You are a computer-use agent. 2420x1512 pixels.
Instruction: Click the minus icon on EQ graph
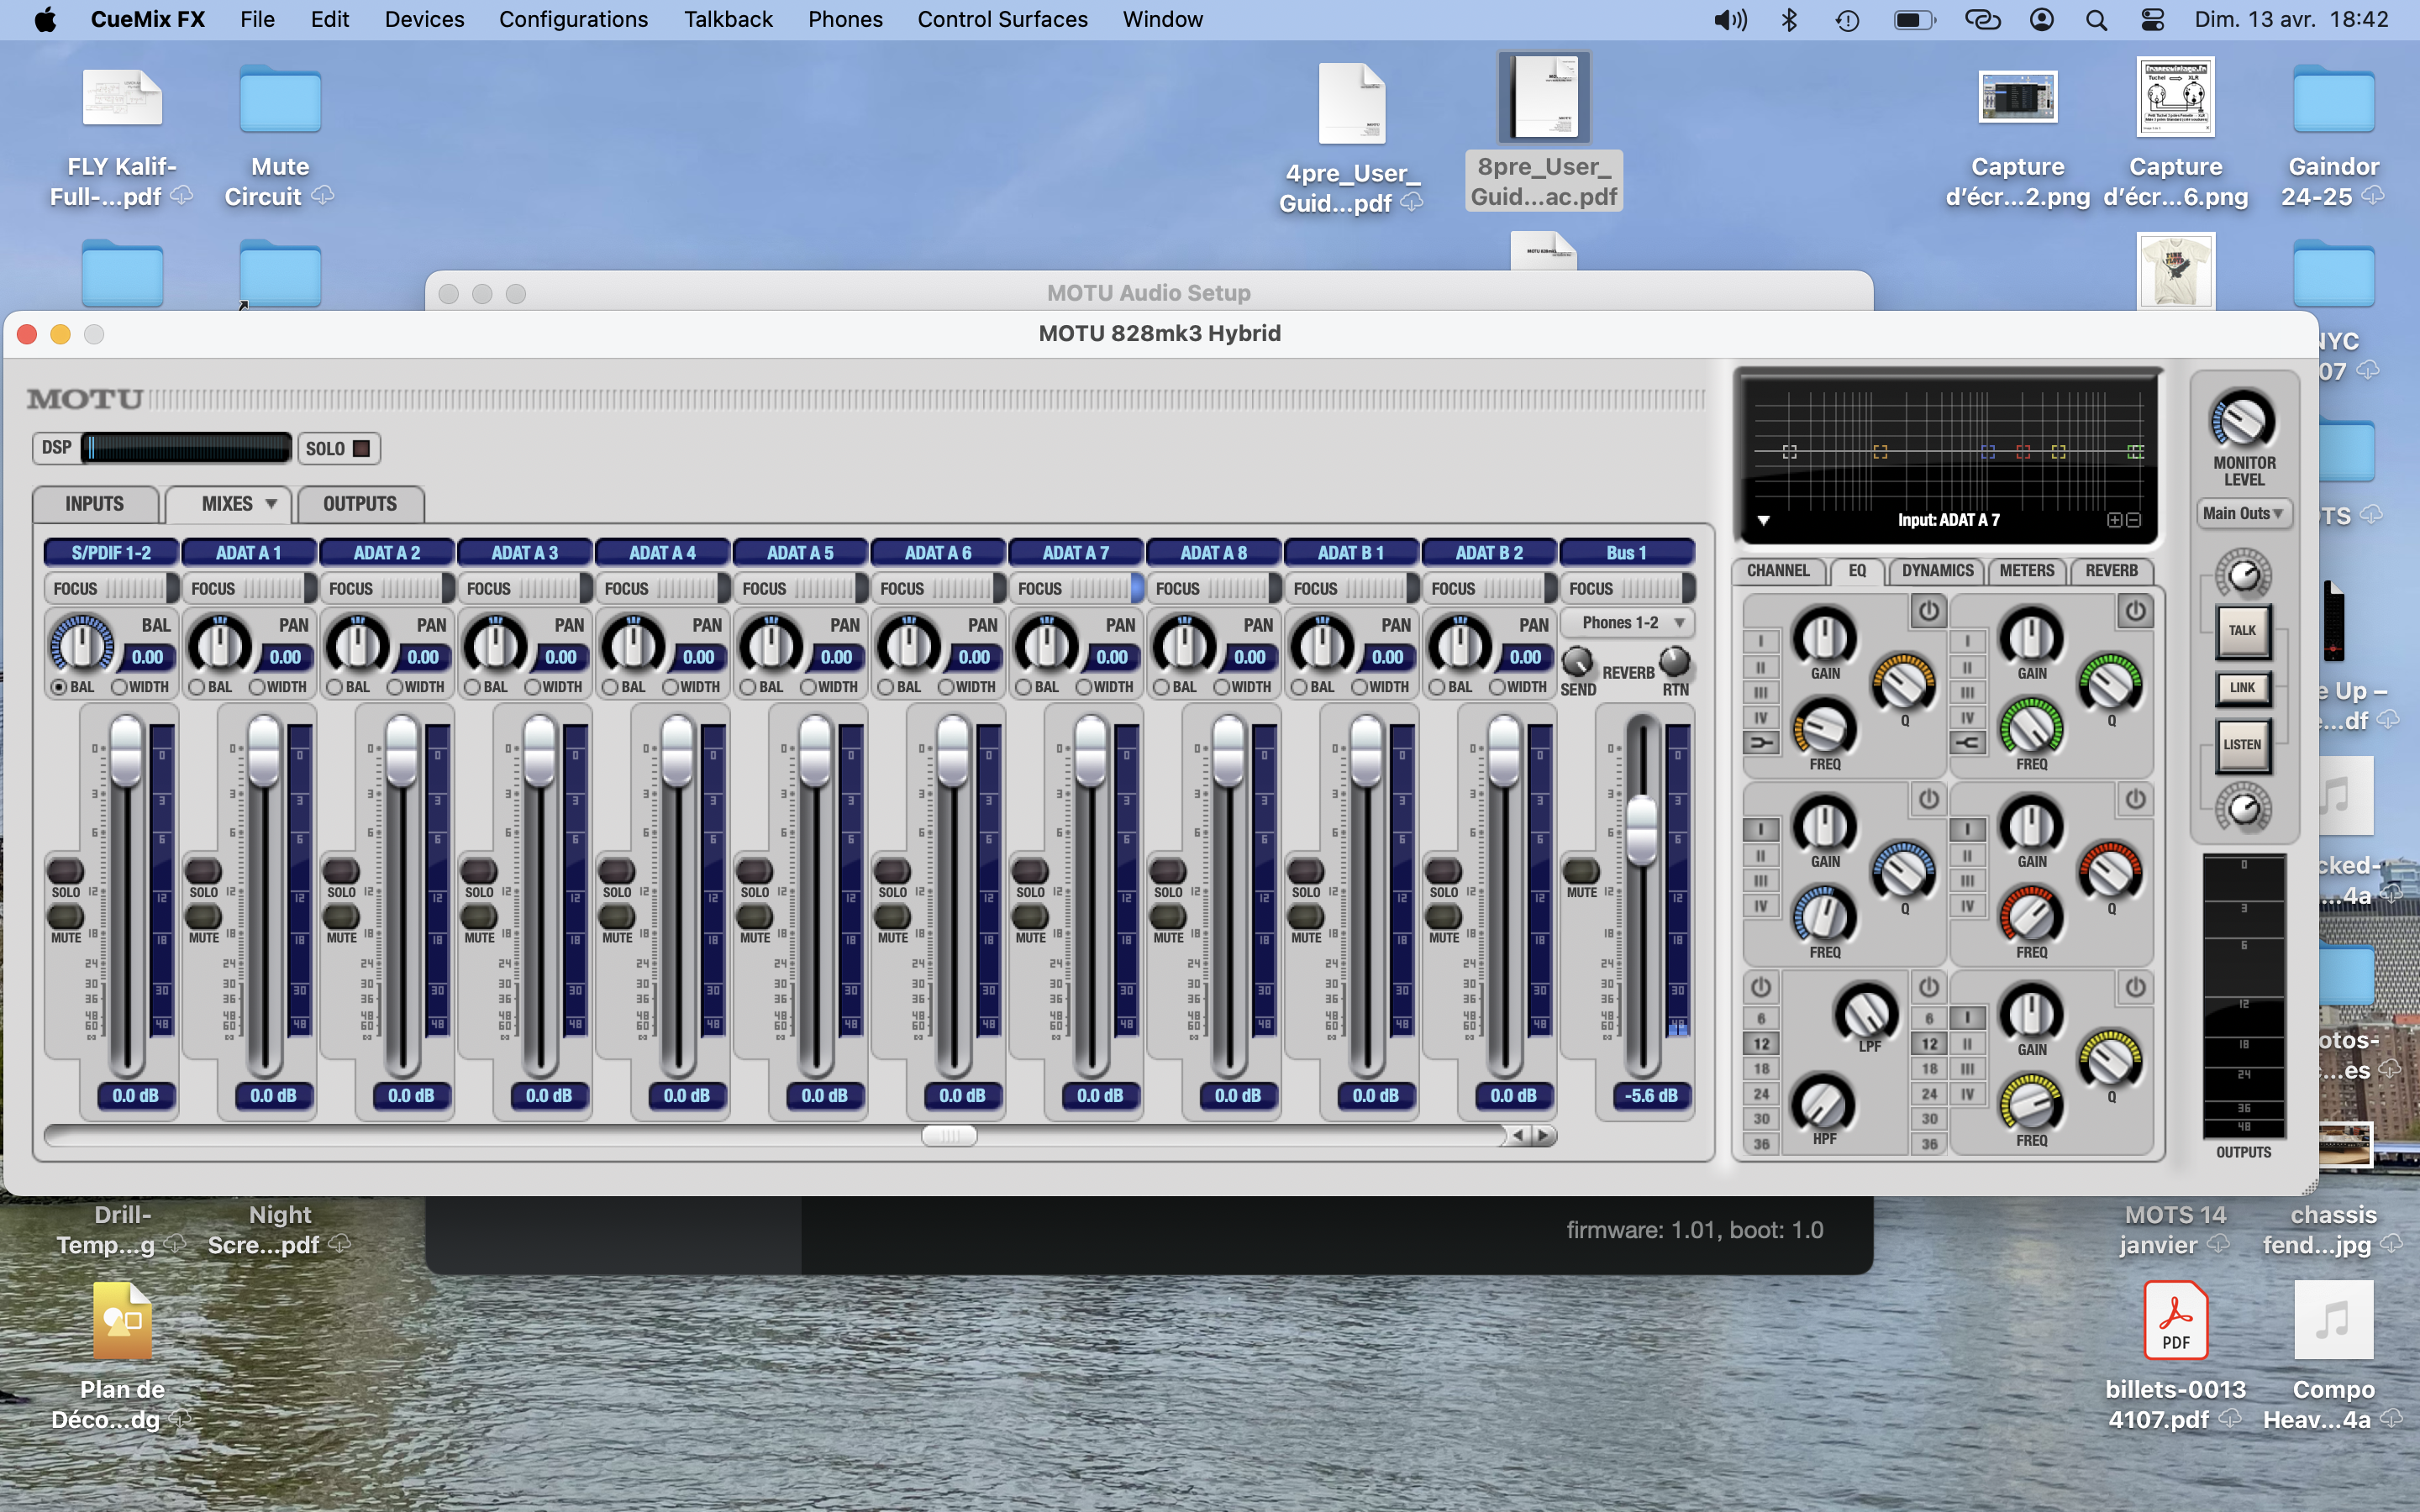(2133, 520)
